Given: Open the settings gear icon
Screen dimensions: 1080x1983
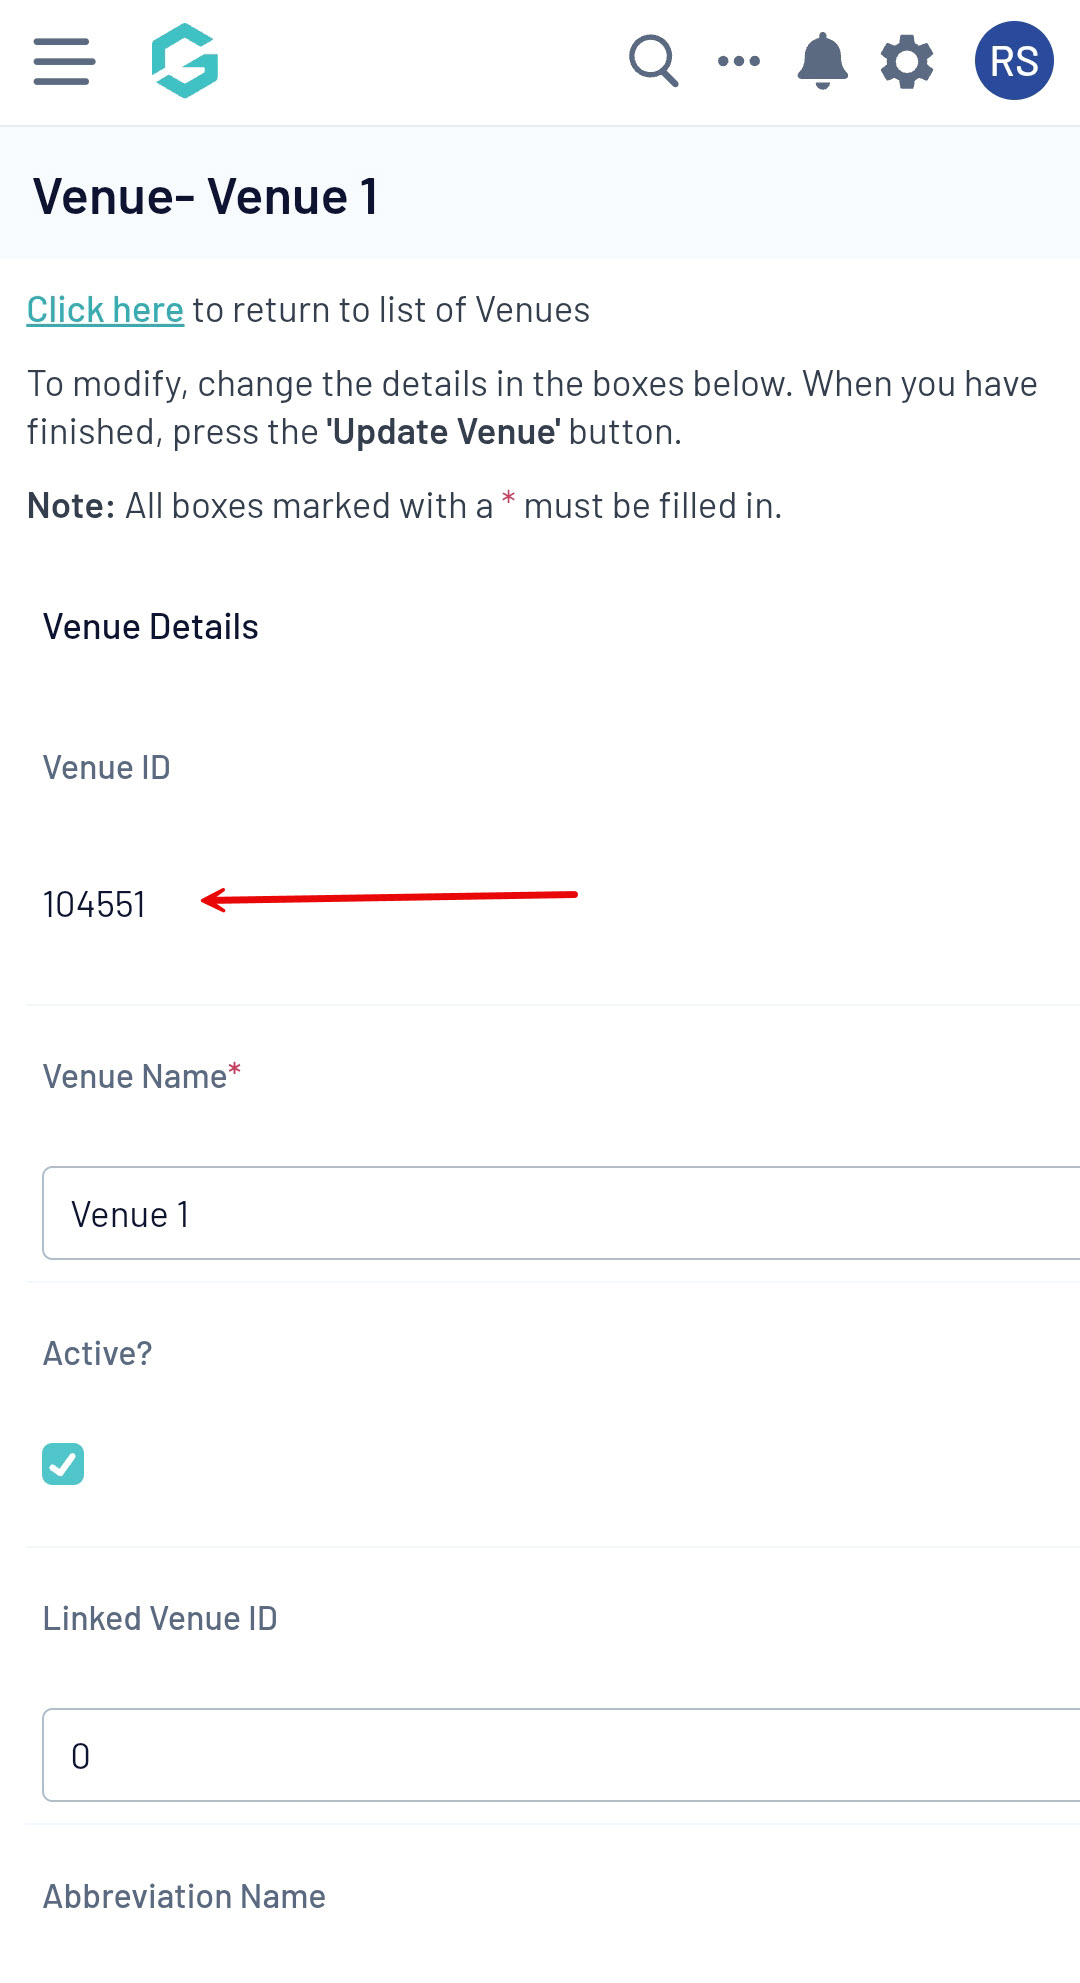Looking at the screenshot, I should click(x=906, y=61).
